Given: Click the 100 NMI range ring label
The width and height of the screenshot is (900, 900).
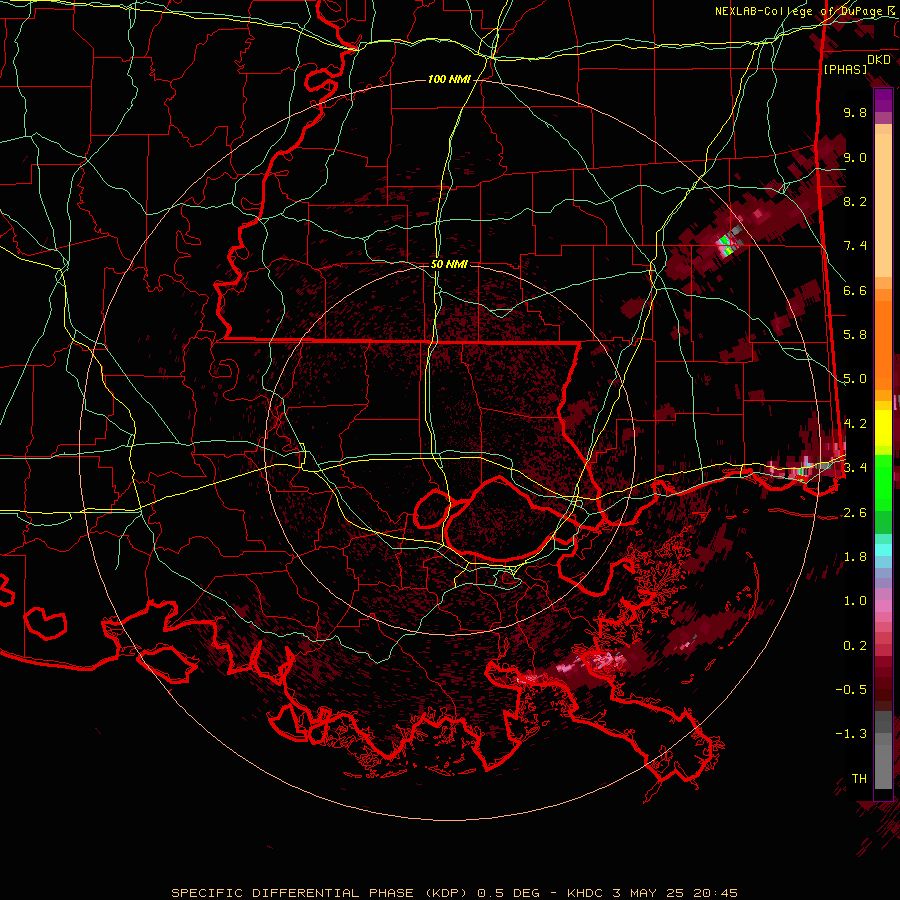Looking at the screenshot, I should (449, 79).
